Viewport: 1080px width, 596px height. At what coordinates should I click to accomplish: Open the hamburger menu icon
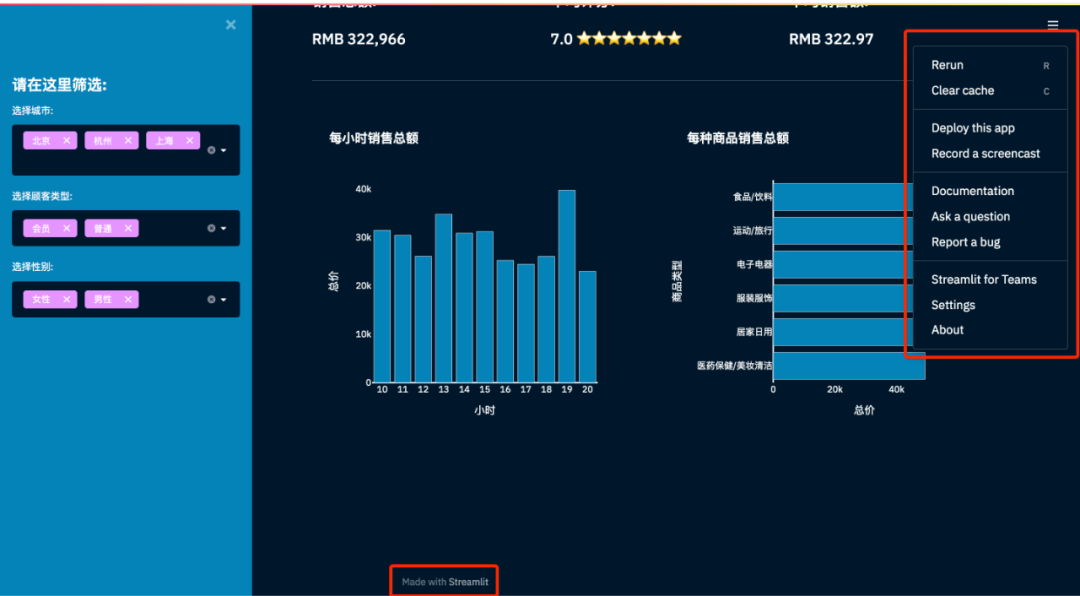coord(1052,25)
